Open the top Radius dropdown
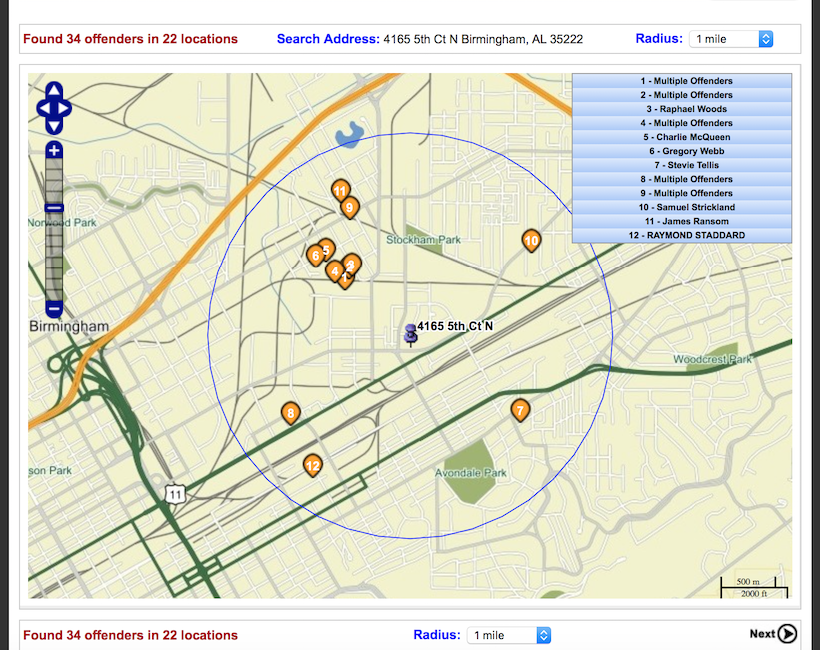The width and height of the screenshot is (820, 650). 731,39
